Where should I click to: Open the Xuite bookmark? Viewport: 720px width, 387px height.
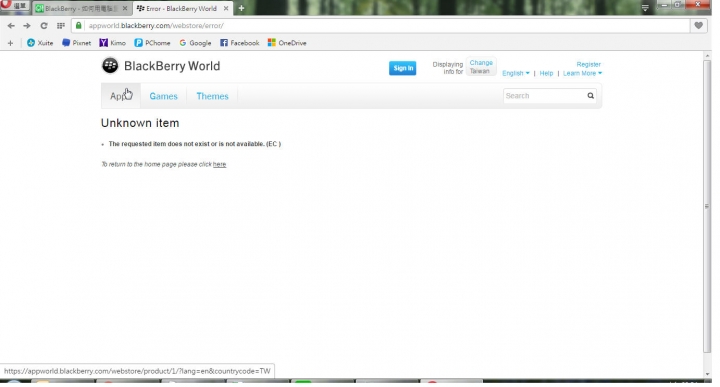[40, 43]
